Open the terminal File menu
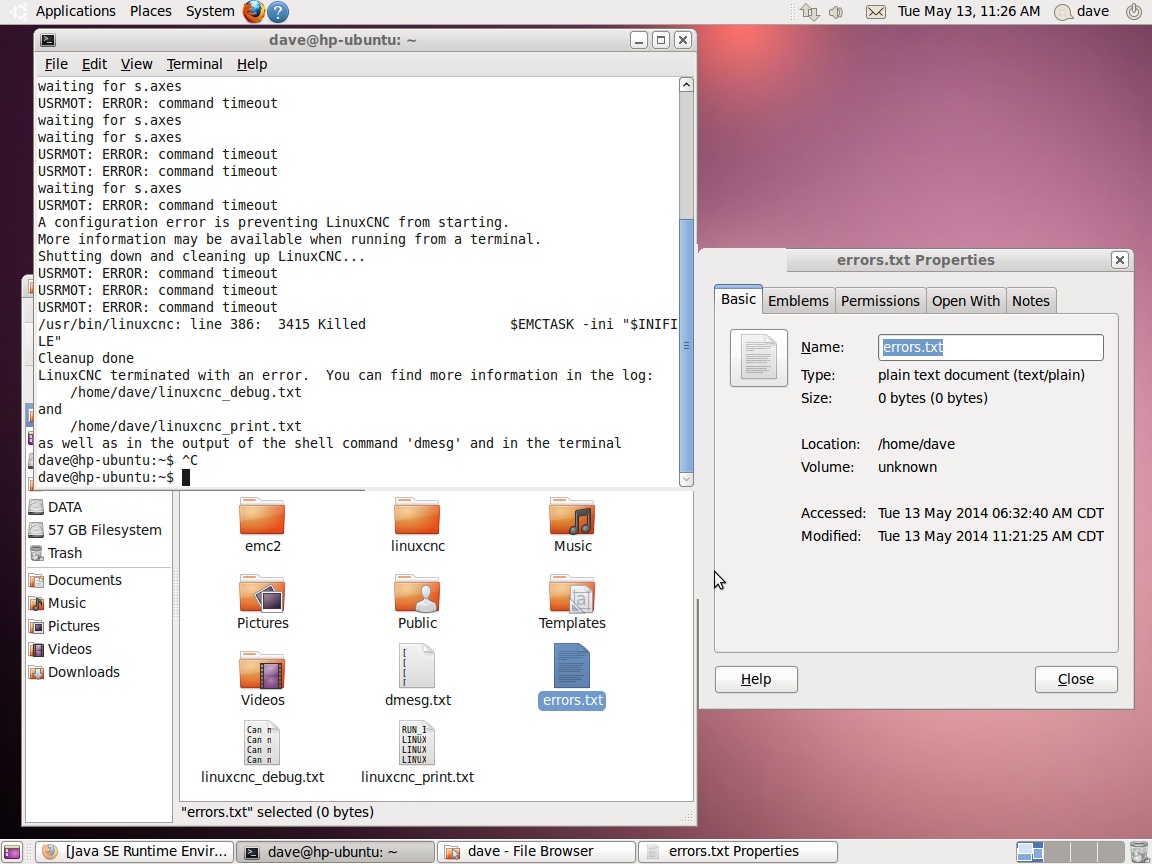Screen dimensions: 1152x864 pyautogui.click(x=56, y=65)
